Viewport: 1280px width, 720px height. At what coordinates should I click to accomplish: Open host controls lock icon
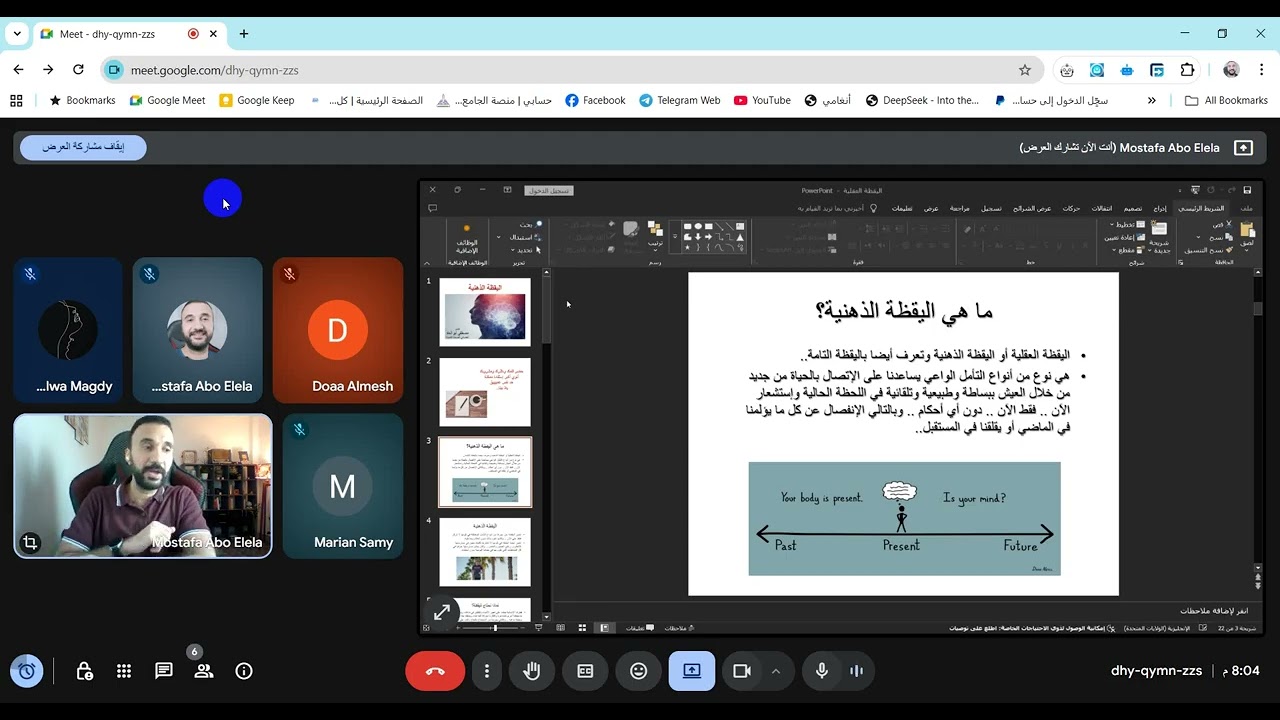point(84,671)
